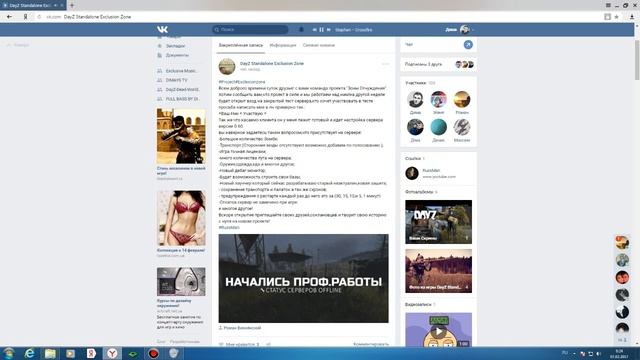Launch Internet Explorer from taskbar

click(29, 353)
